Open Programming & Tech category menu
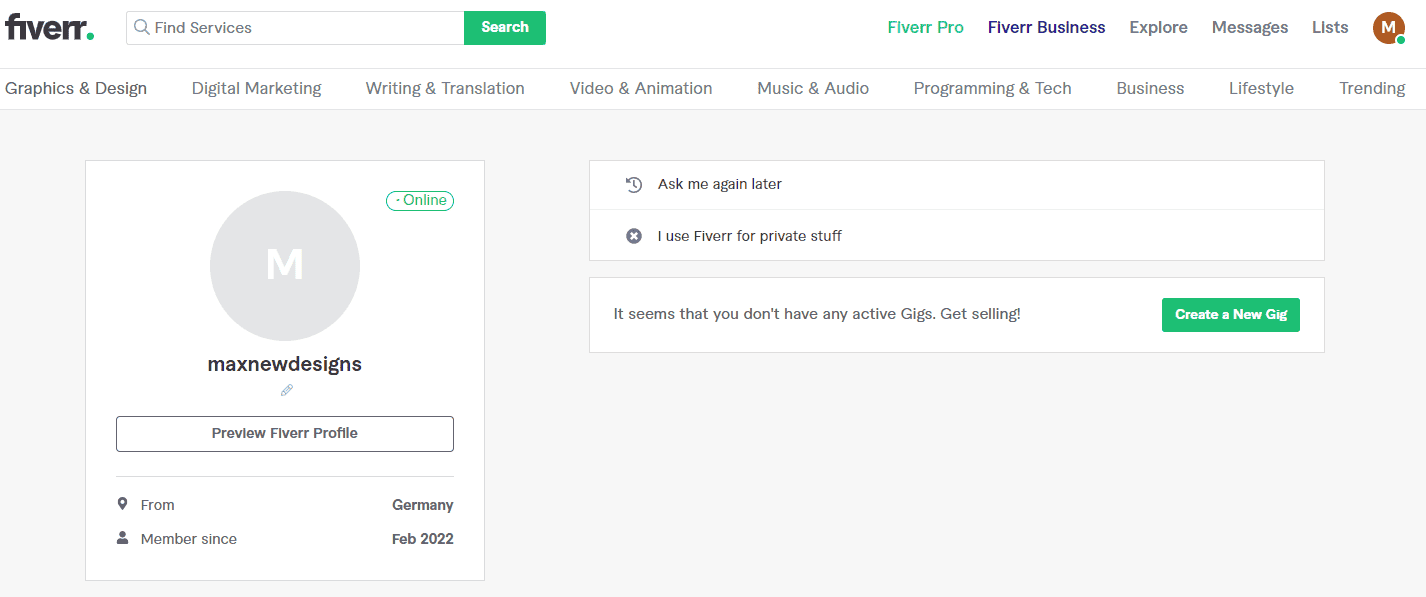This screenshot has height=597, width=1426. [992, 88]
